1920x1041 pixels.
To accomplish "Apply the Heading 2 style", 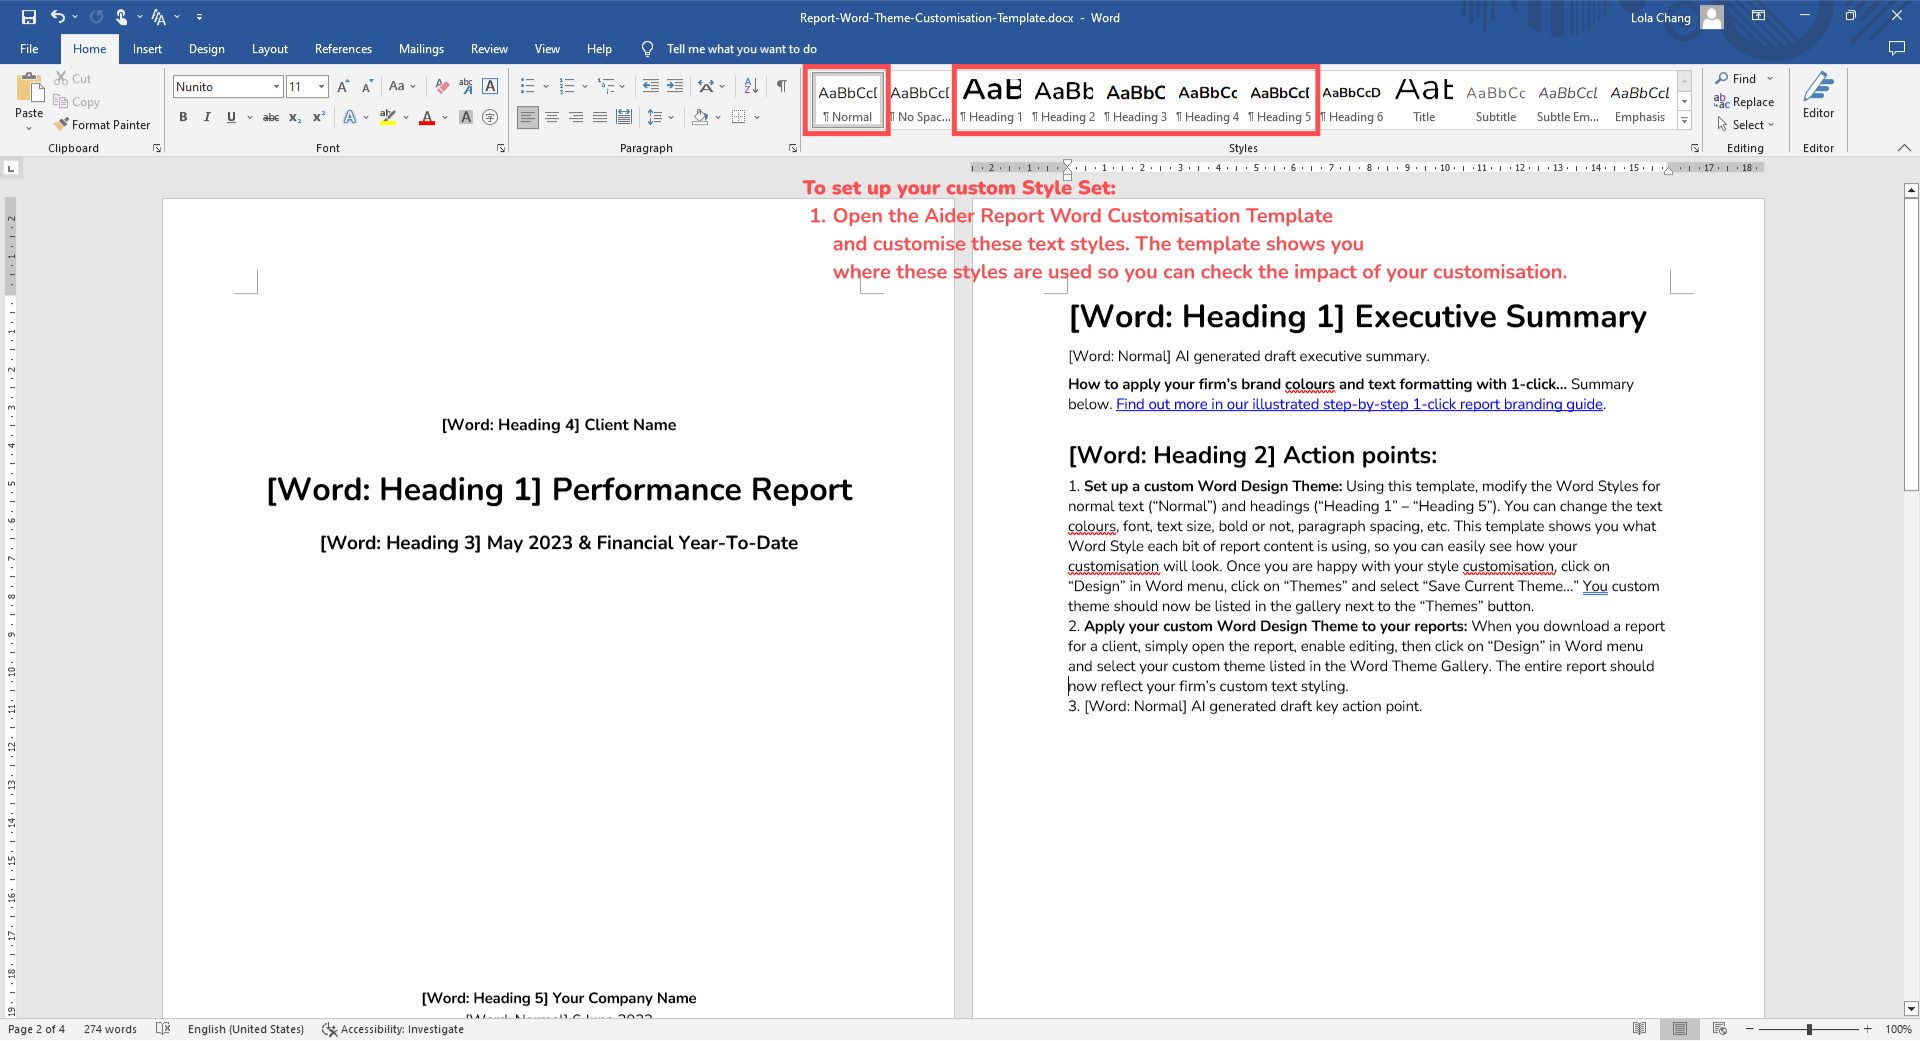I will click(x=1064, y=100).
